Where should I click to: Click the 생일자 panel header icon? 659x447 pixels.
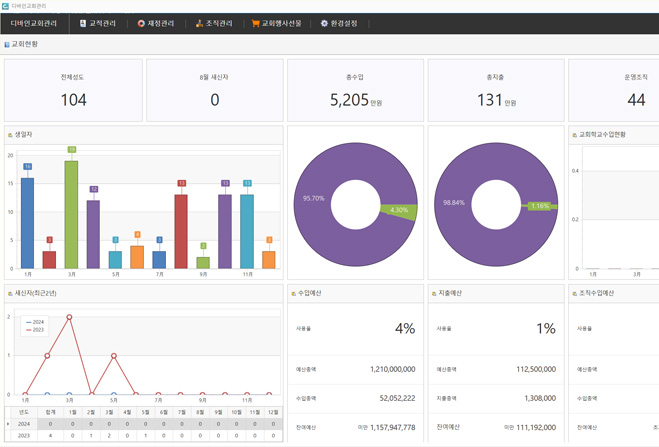tap(9, 134)
